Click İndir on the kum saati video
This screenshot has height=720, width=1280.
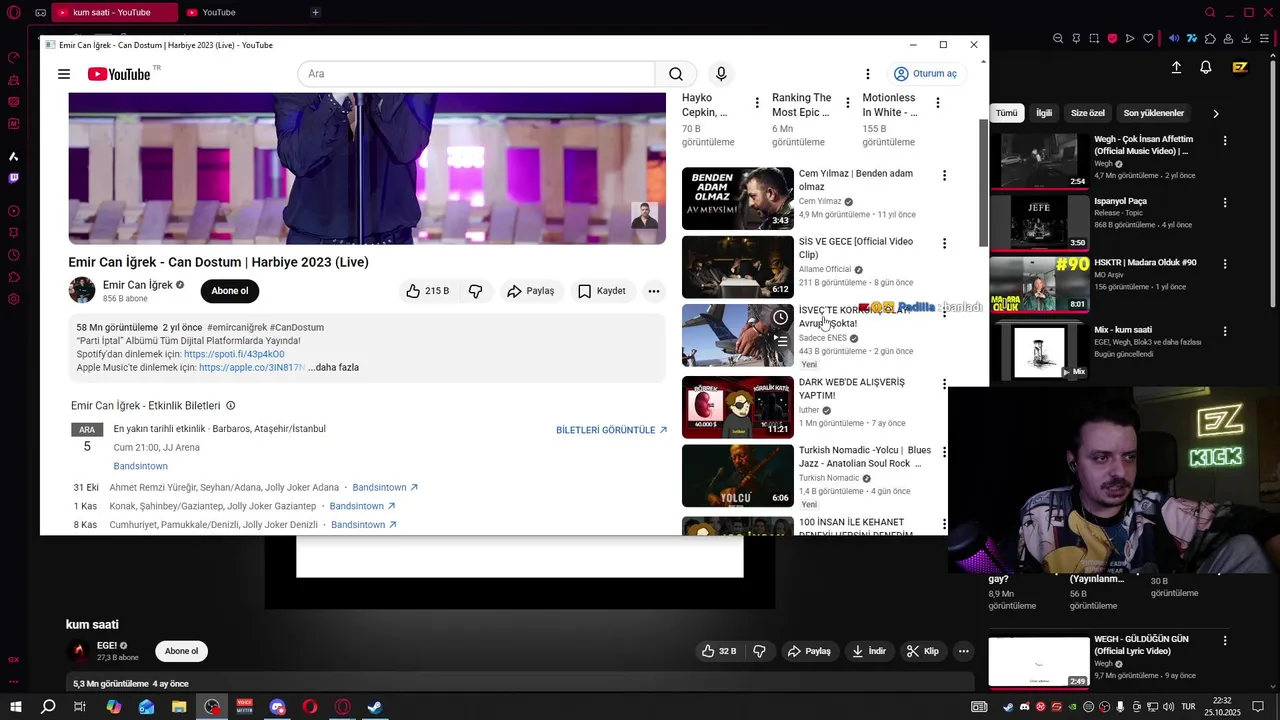pyautogui.click(x=868, y=651)
